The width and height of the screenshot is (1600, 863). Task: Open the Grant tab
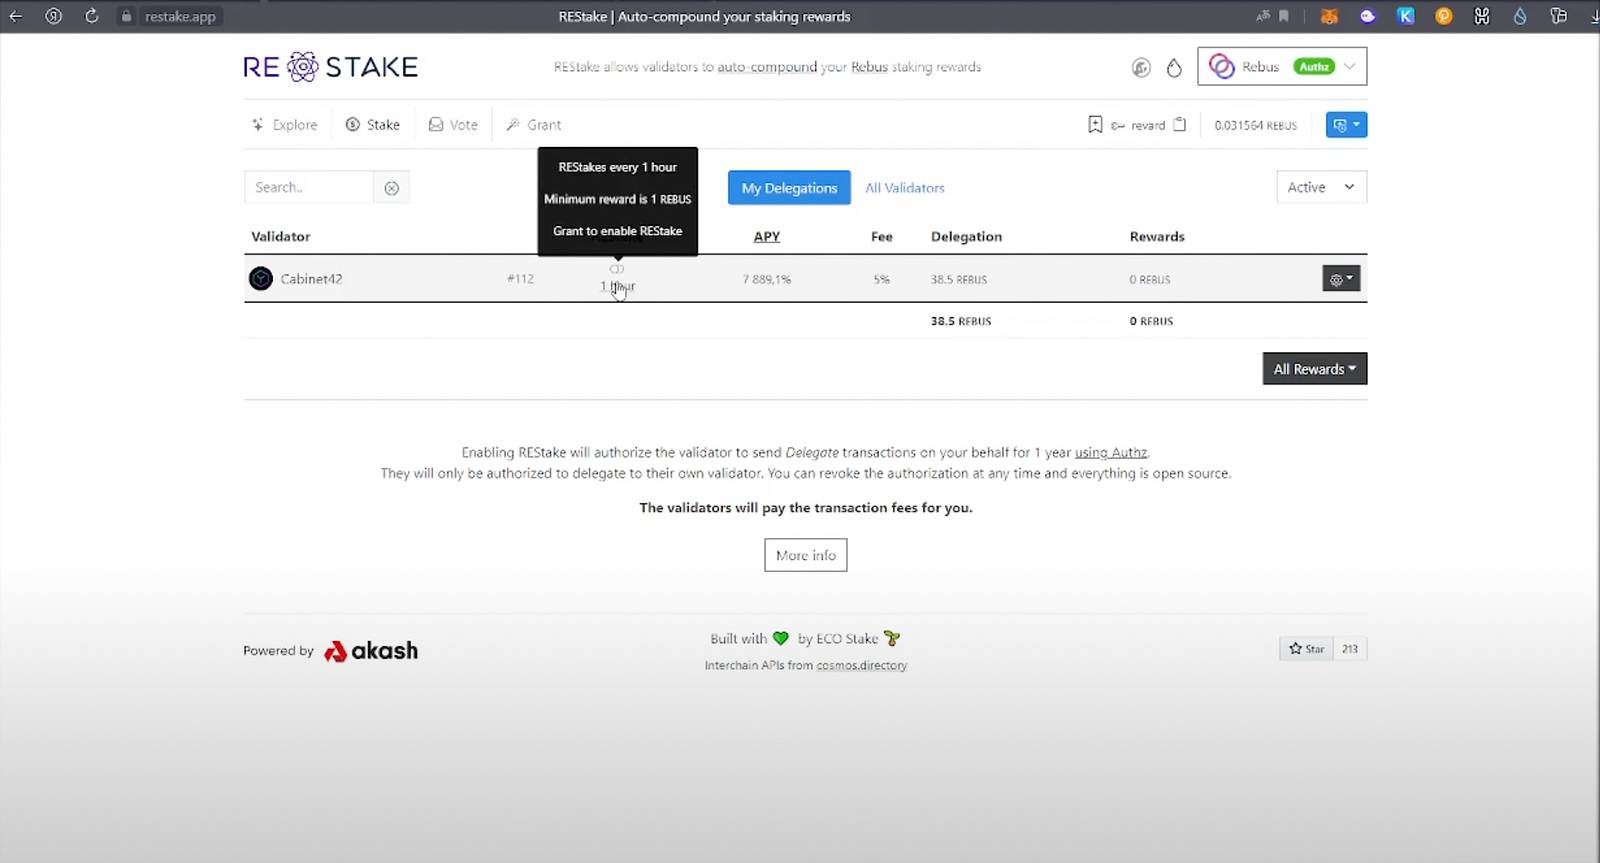point(534,125)
